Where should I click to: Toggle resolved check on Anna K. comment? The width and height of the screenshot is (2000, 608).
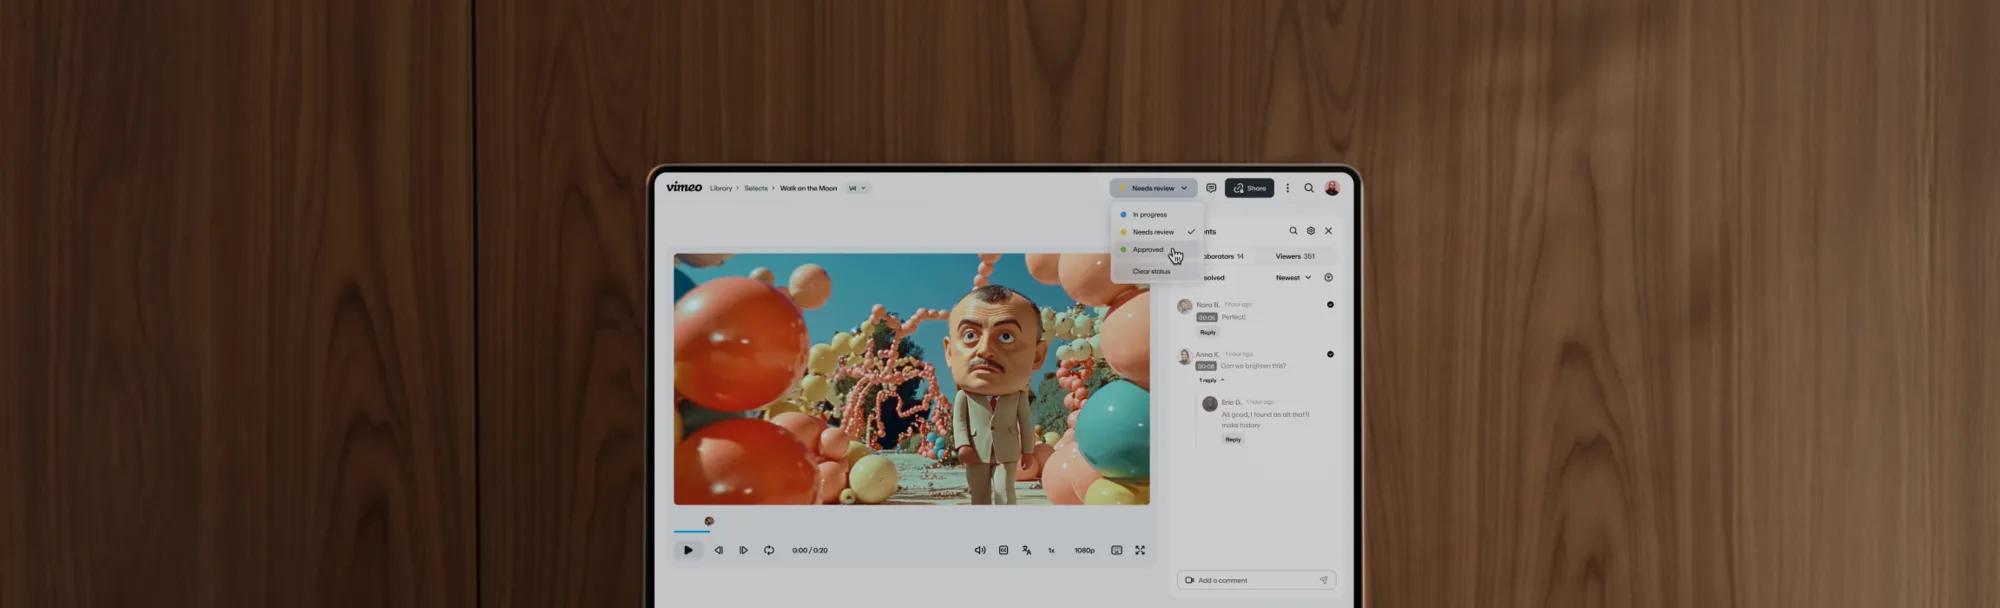(1330, 354)
